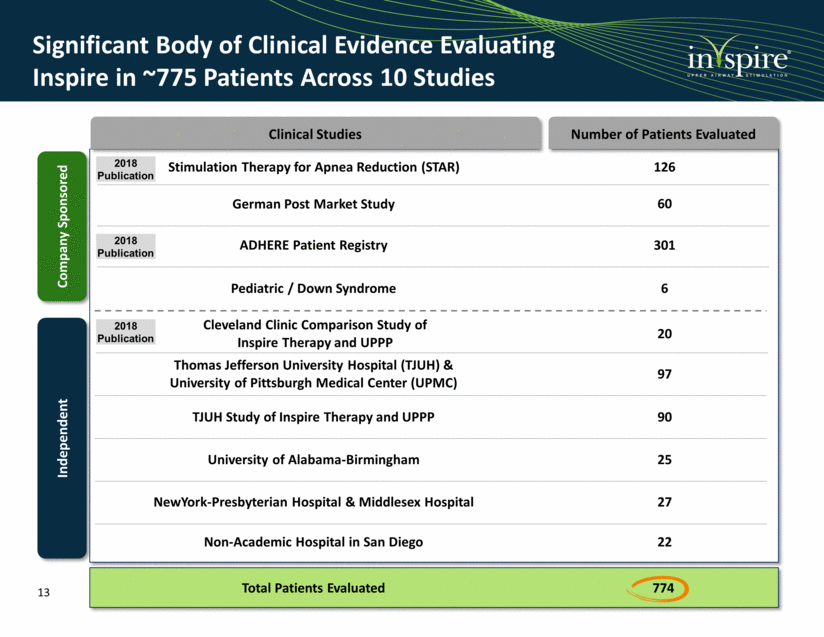Image resolution: width=824 pixels, height=637 pixels.
Task: Click the ADHERE count '301'
Action: coord(664,245)
